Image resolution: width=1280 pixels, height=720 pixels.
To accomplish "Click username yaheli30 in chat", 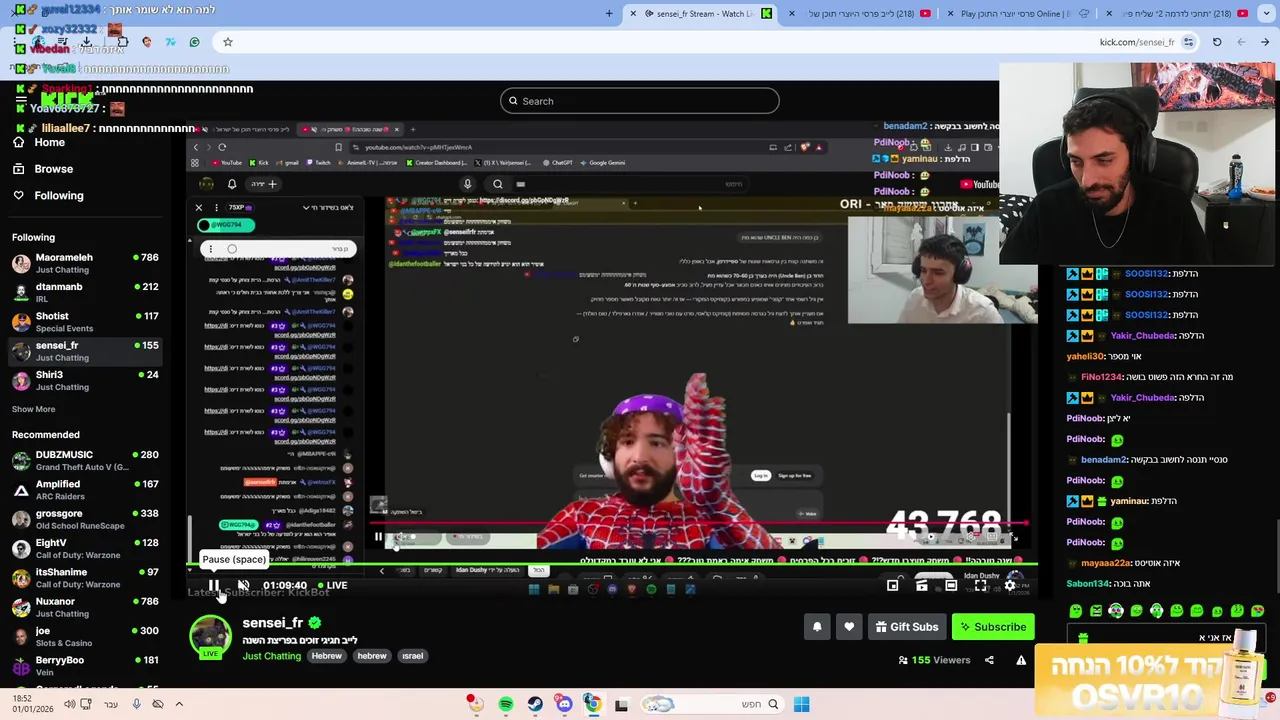I will (1086, 357).
